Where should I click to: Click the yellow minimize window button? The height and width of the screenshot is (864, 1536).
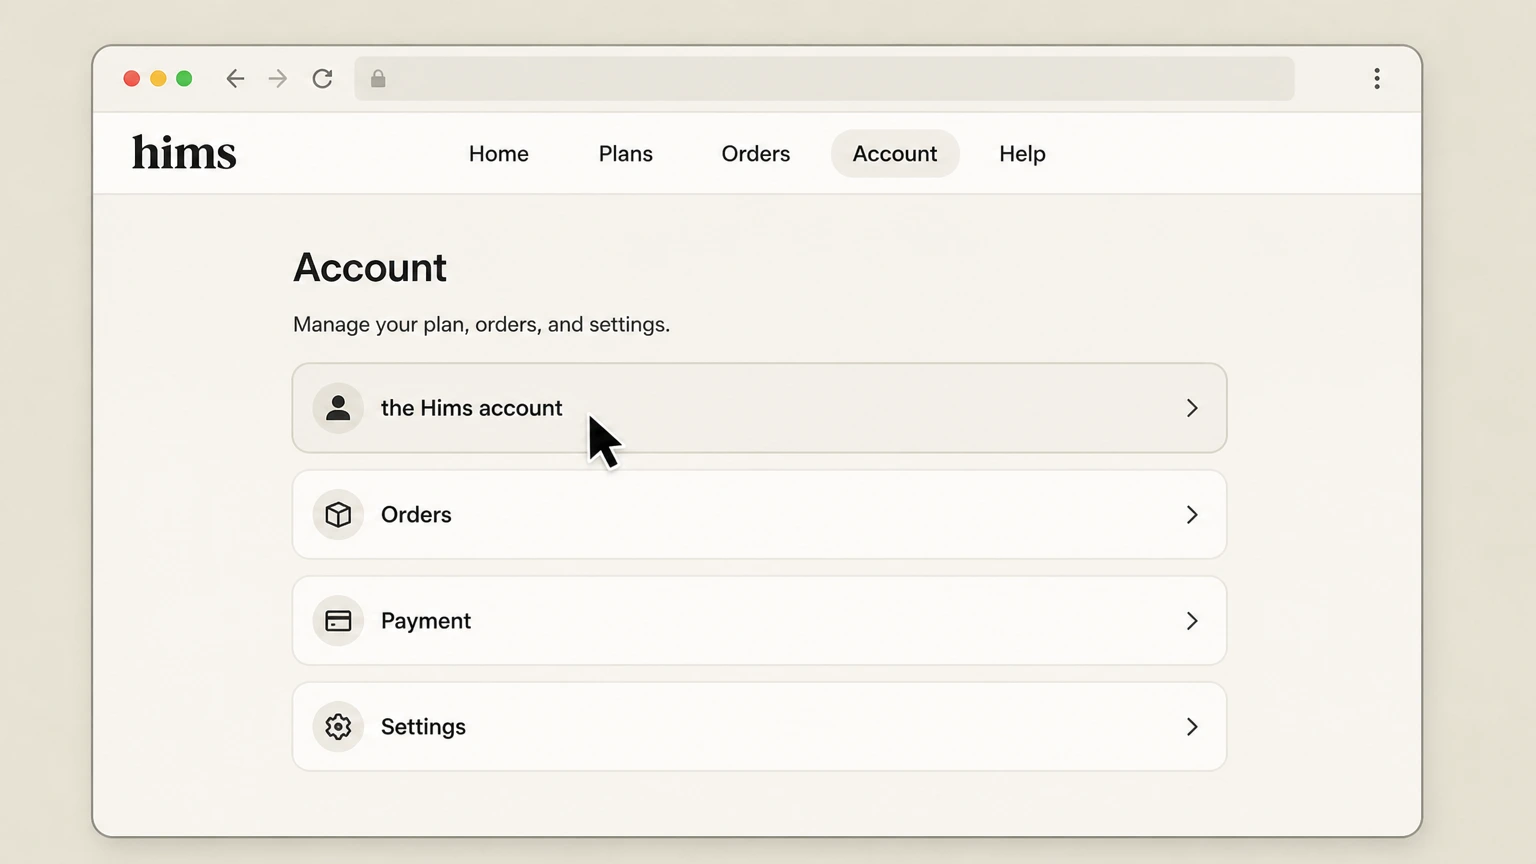click(158, 79)
